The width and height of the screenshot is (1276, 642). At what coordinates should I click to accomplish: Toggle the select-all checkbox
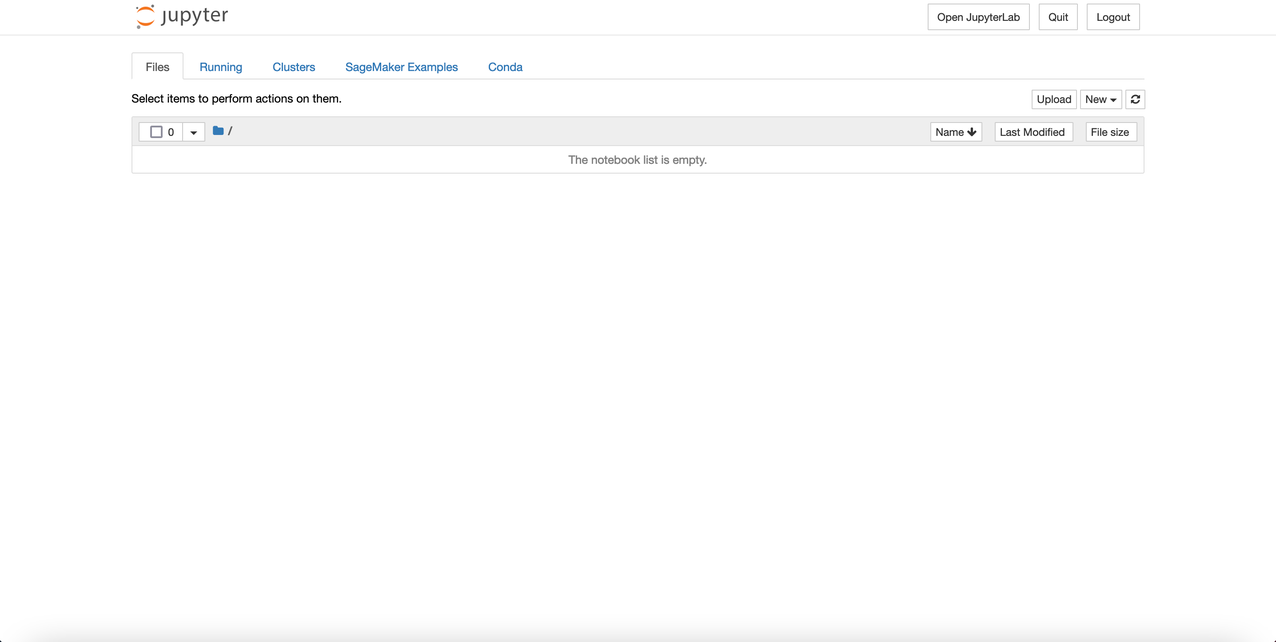pos(156,132)
